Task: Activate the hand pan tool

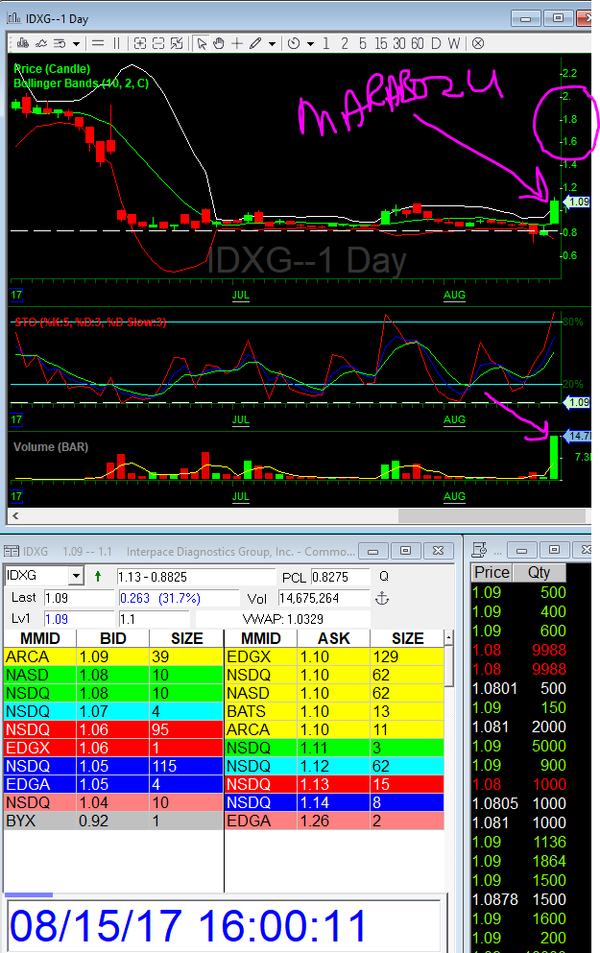Action: (219, 43)
